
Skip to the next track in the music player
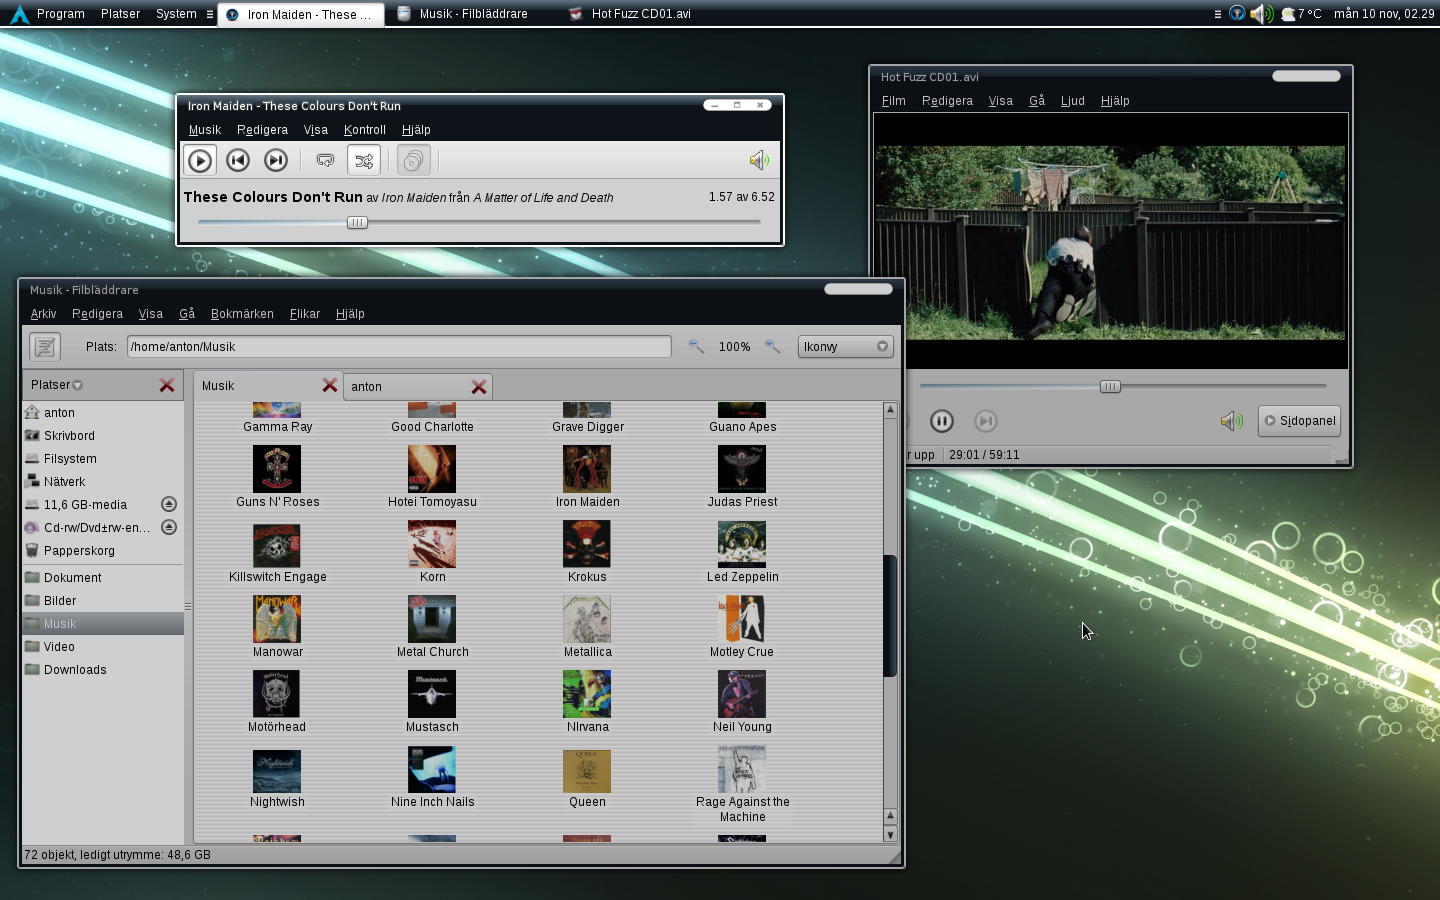tap(276, 160)
